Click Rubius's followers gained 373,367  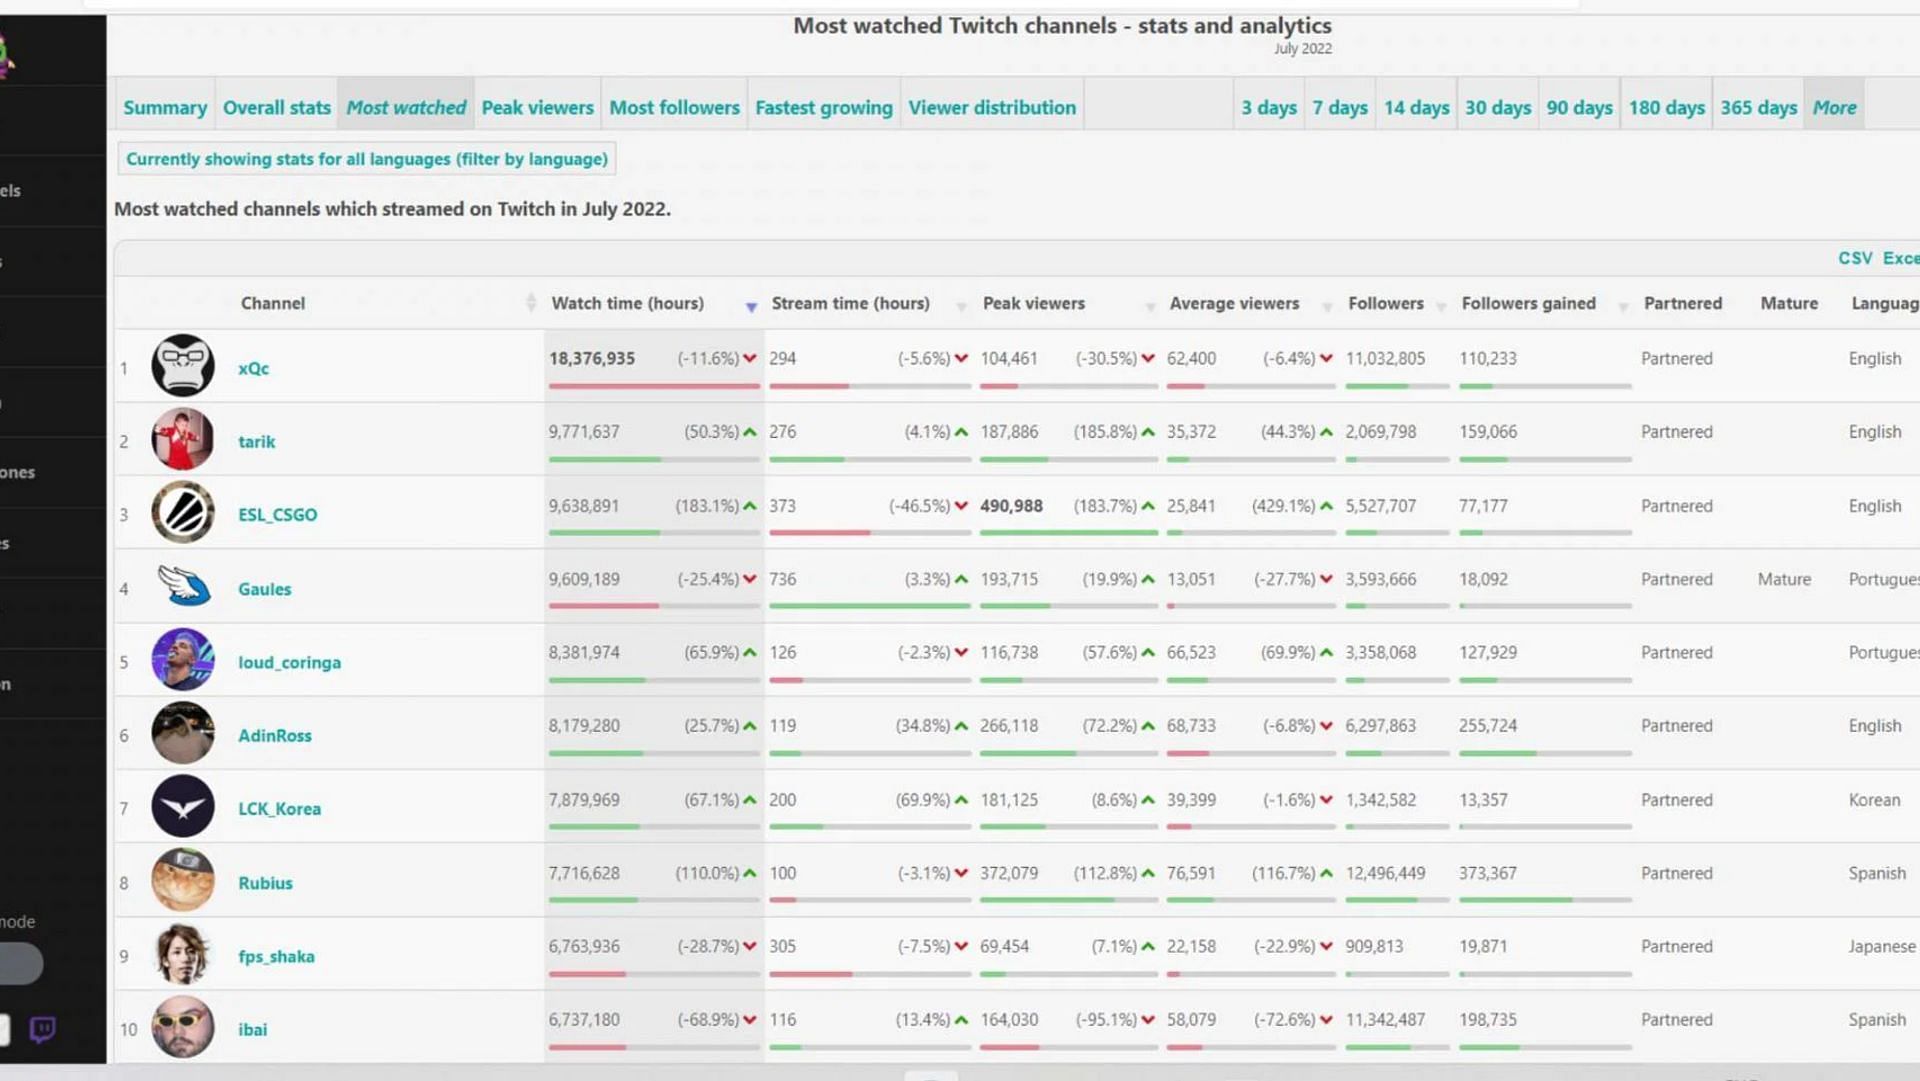1487,873
